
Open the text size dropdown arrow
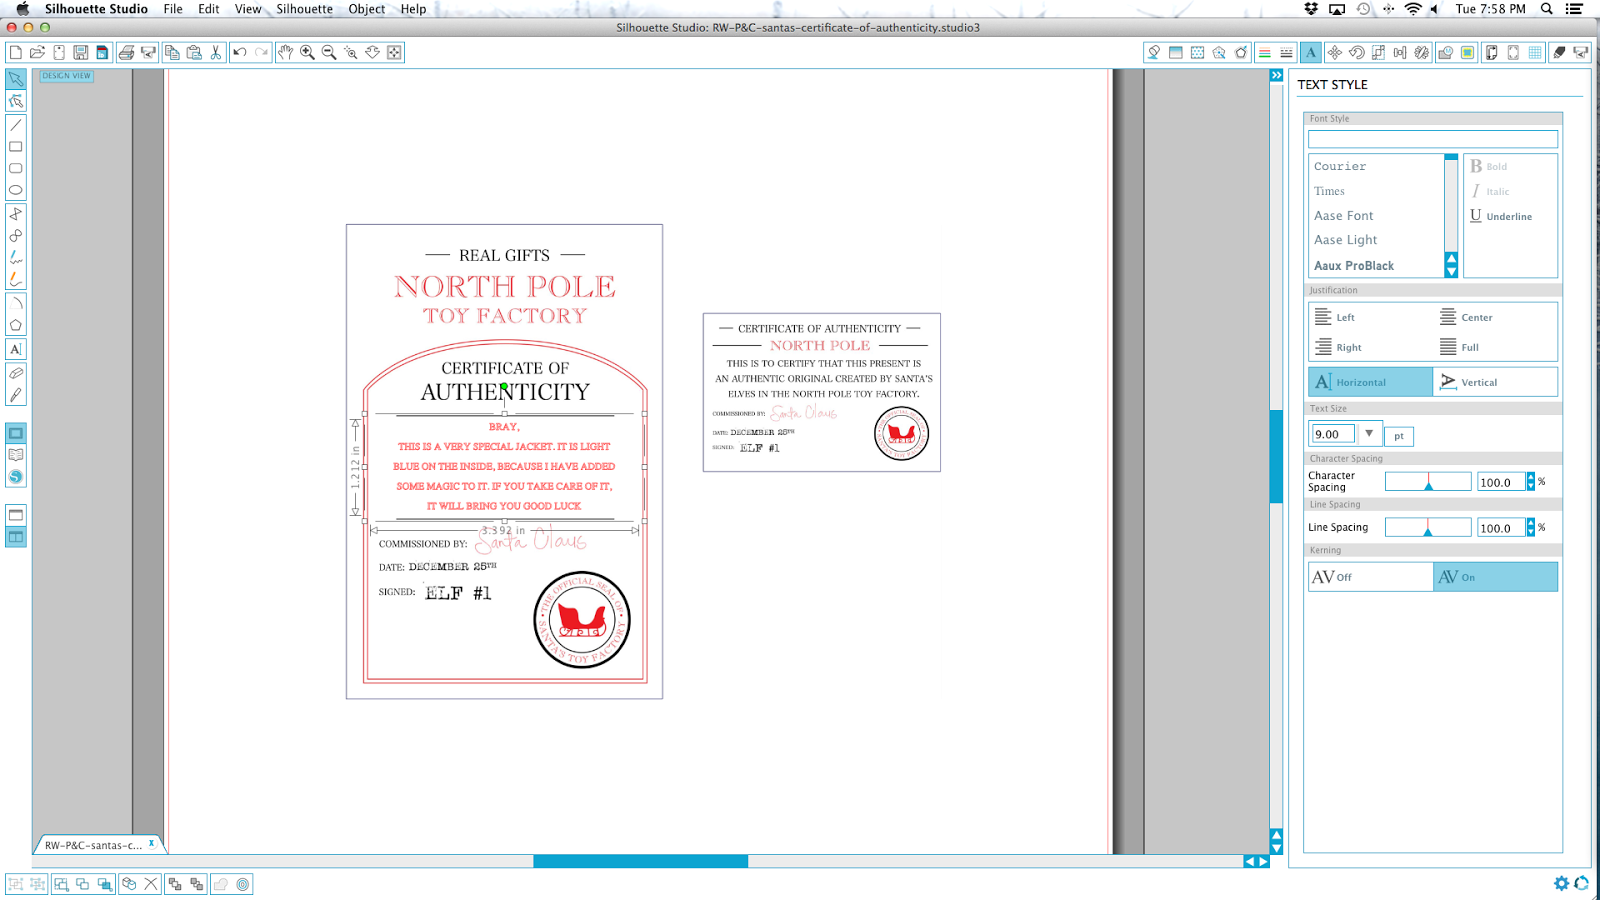[1369, 434]
